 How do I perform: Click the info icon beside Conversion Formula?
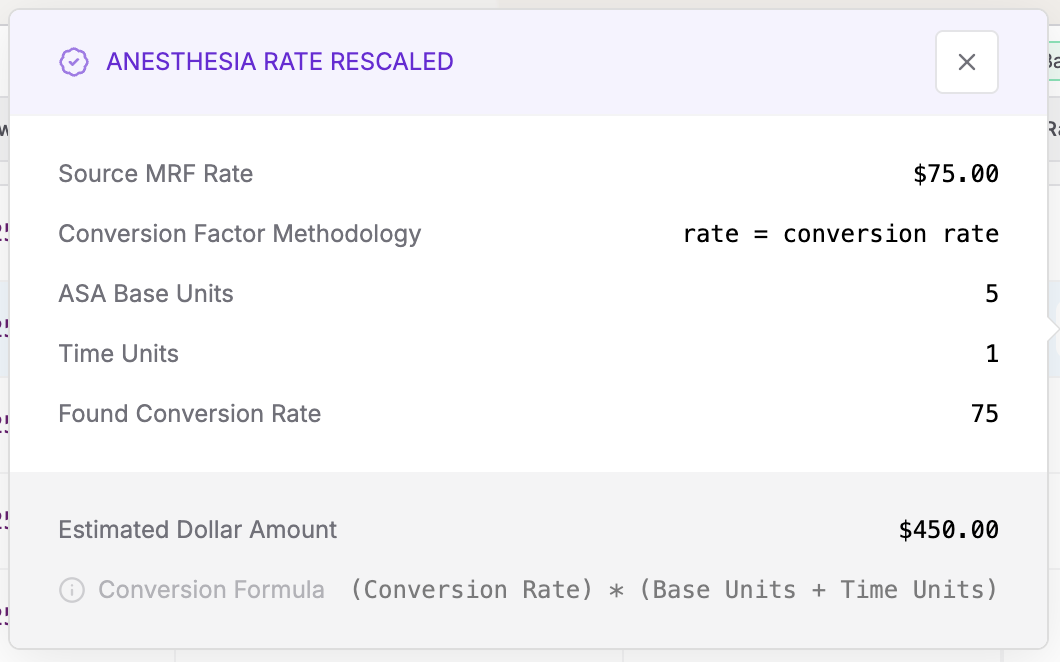[72, 590]
